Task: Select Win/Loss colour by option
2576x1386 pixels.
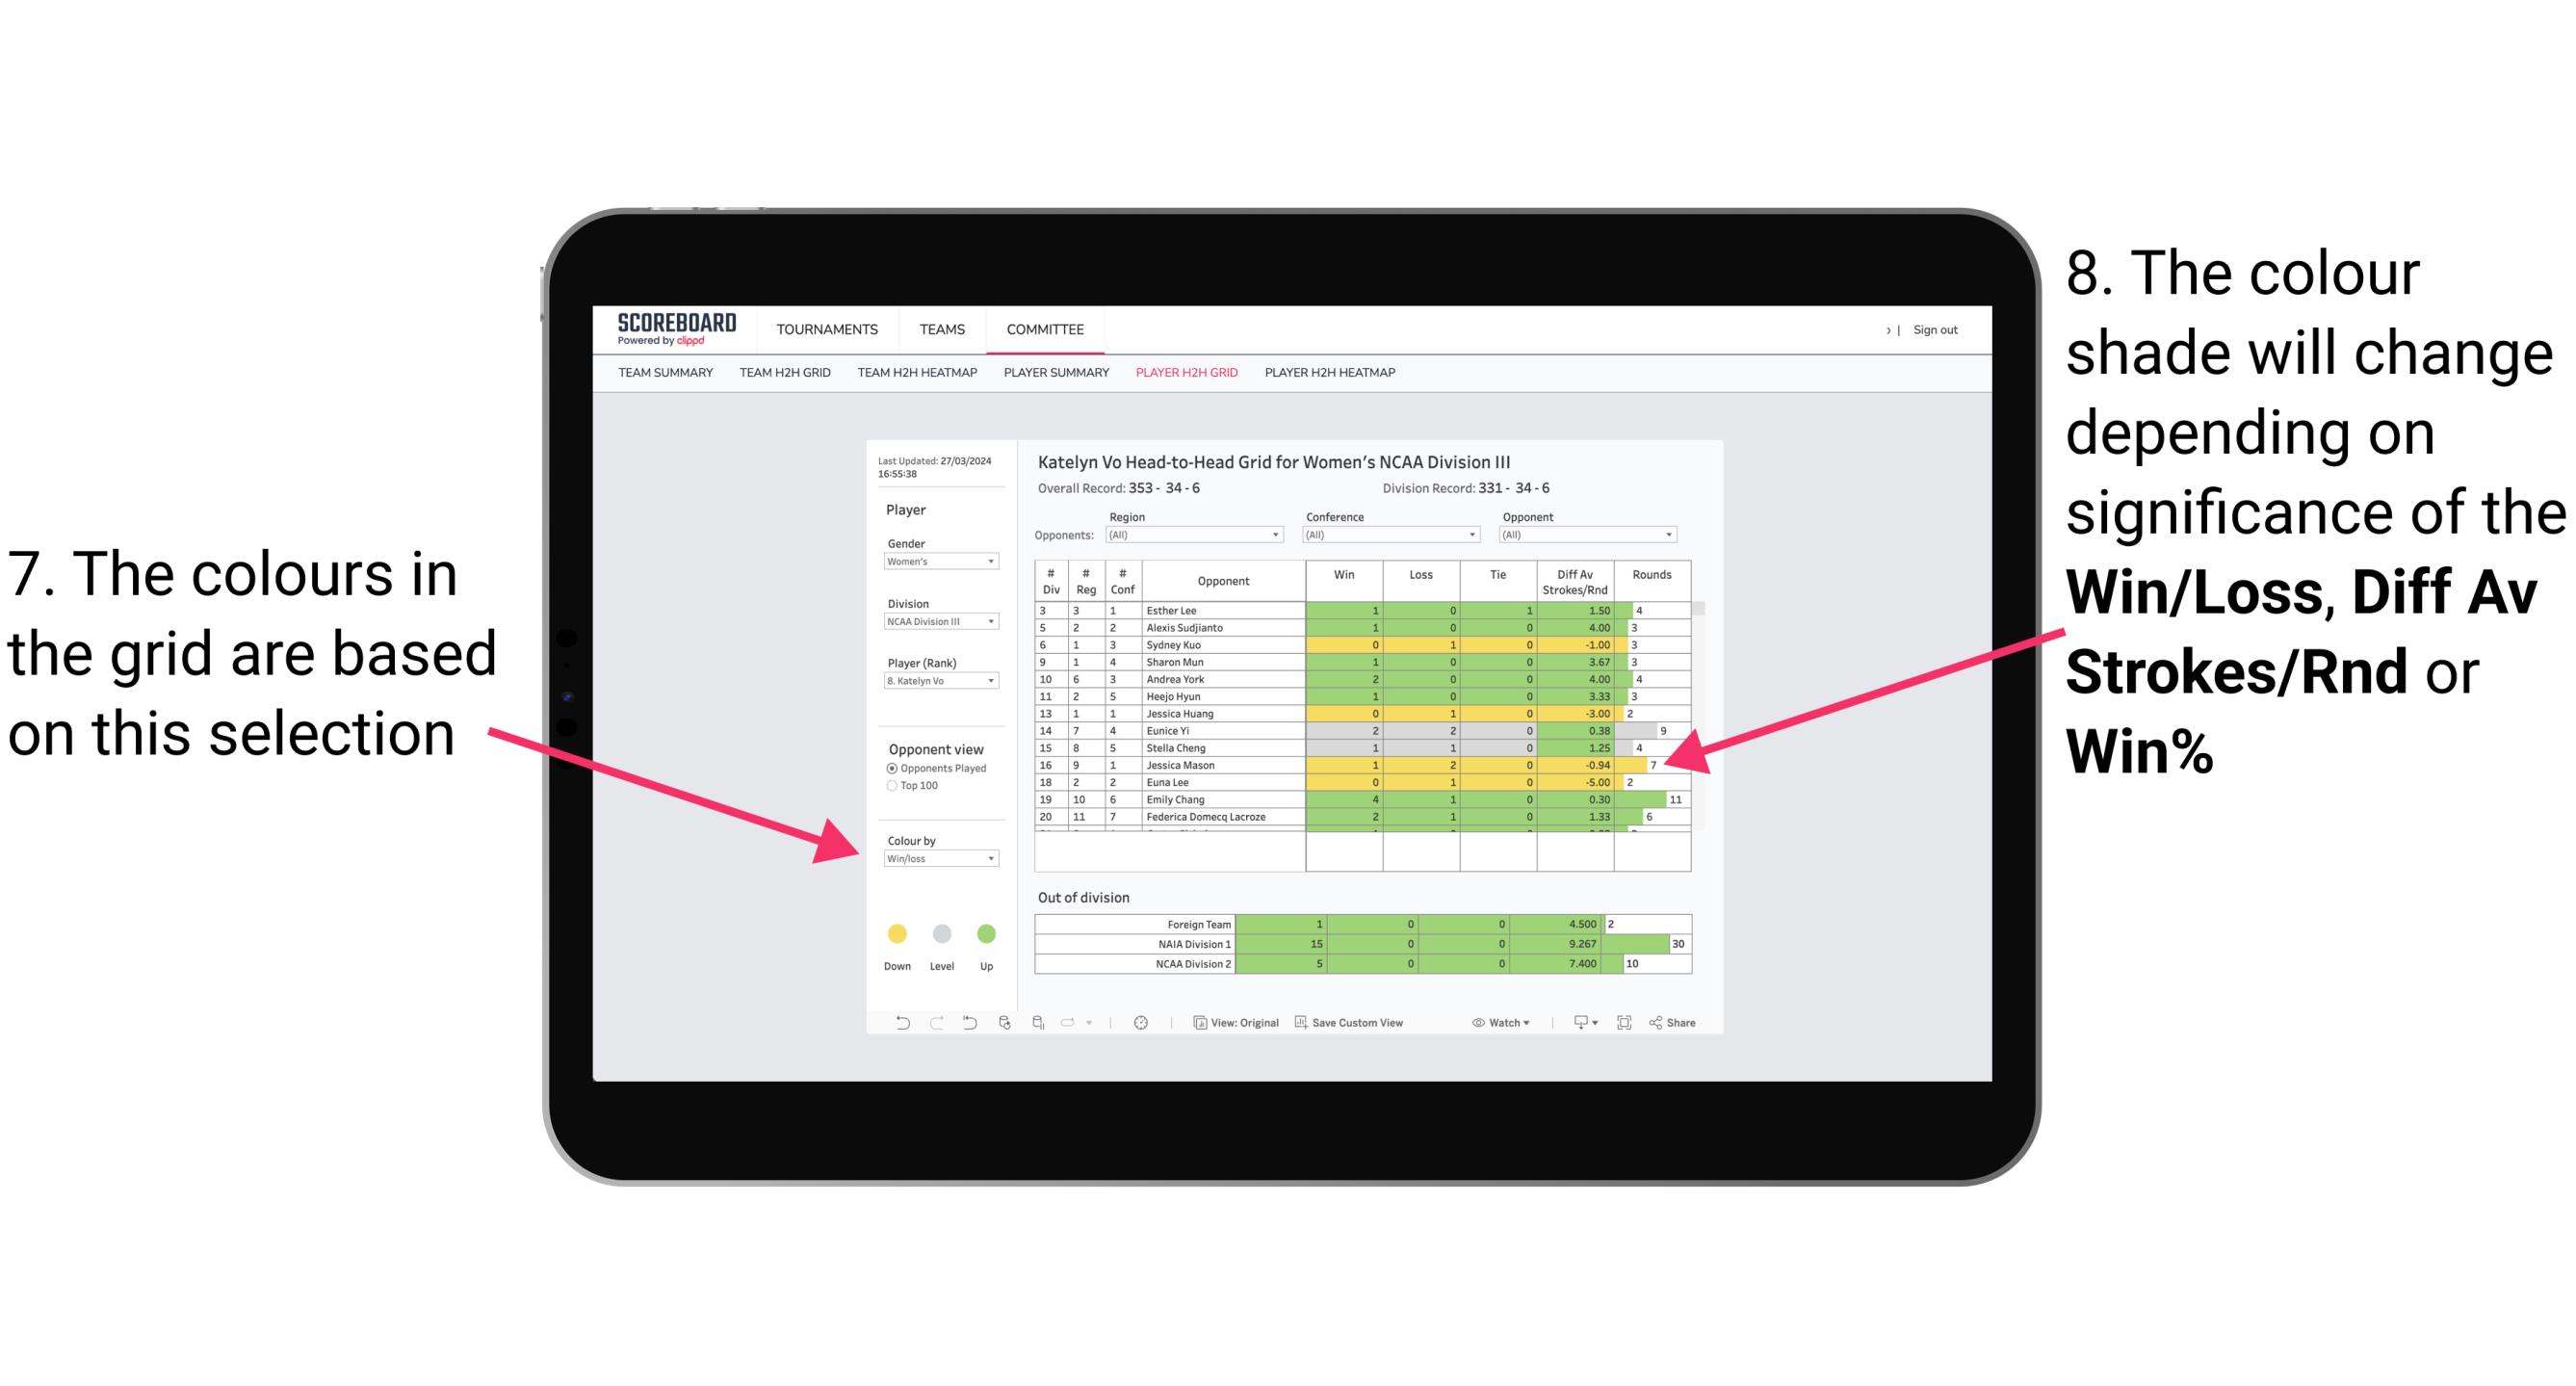Action: tap(935, 860)
